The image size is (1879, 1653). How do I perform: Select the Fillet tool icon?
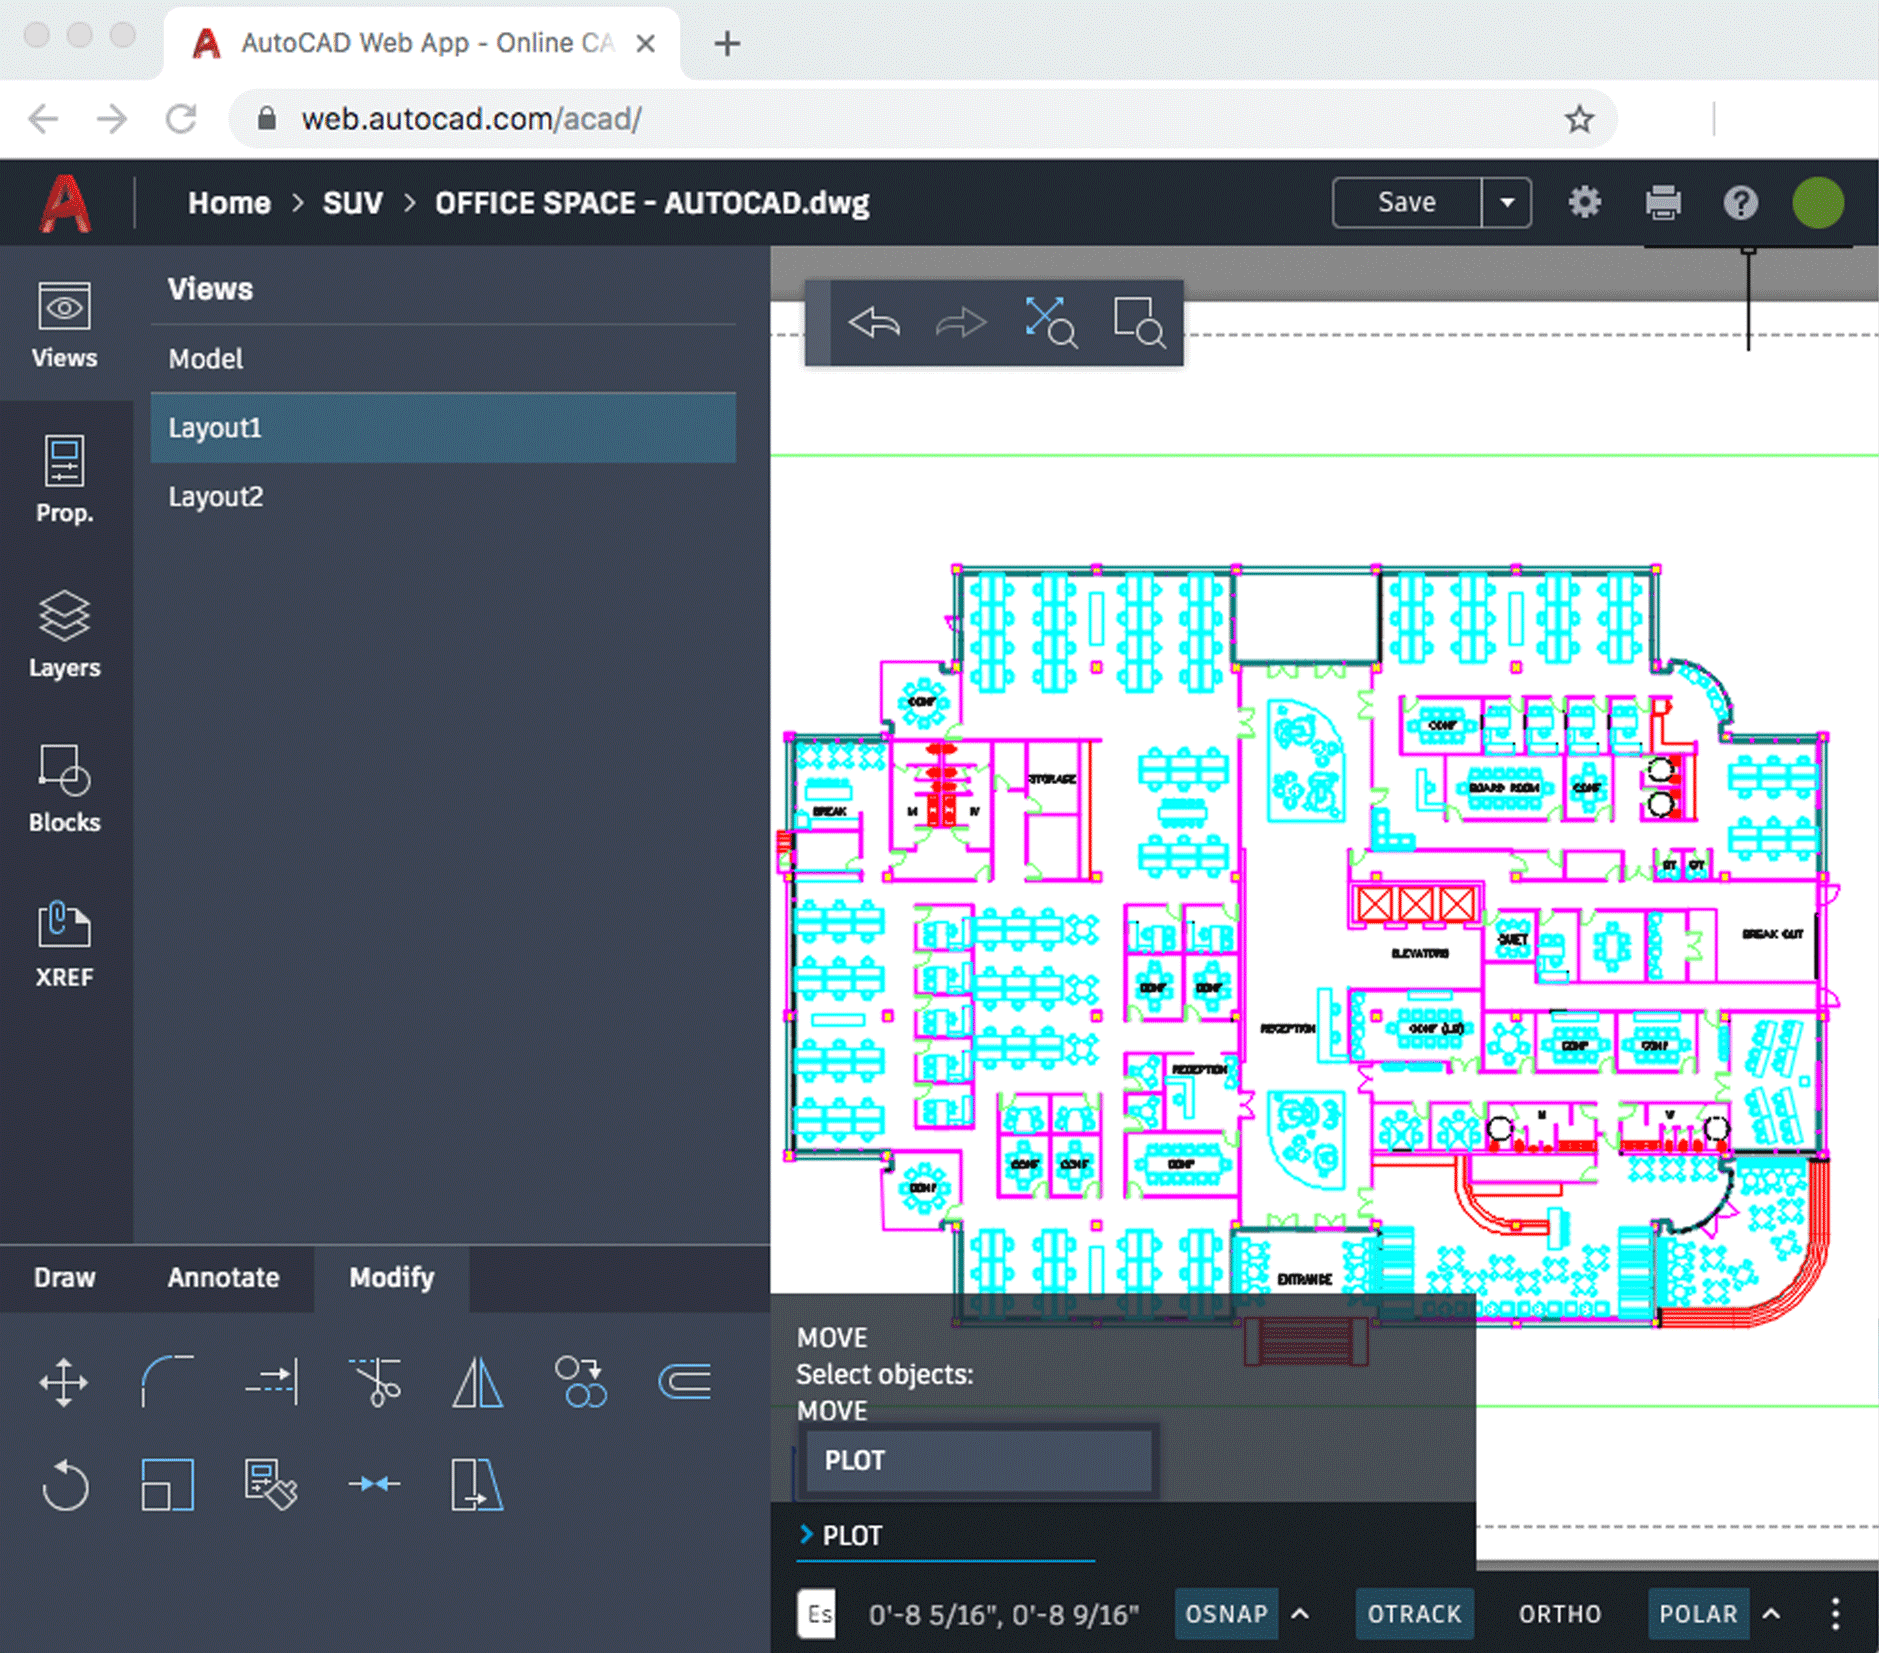coord(167,1383)
